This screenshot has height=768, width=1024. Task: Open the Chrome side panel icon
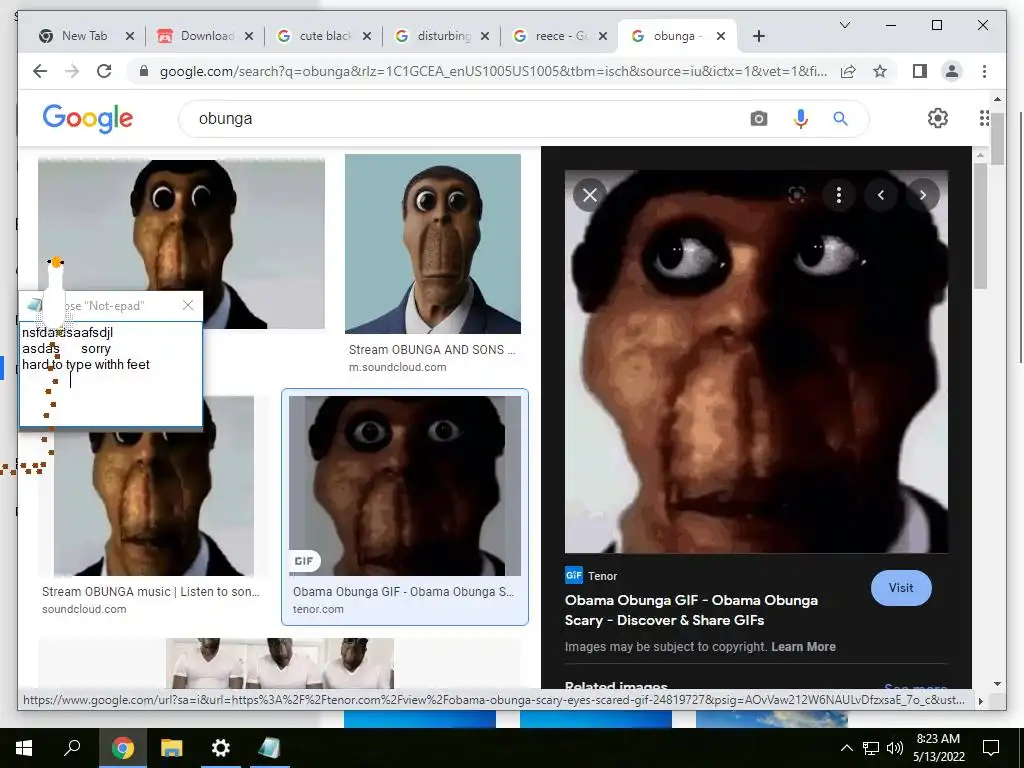pos(920,71)
